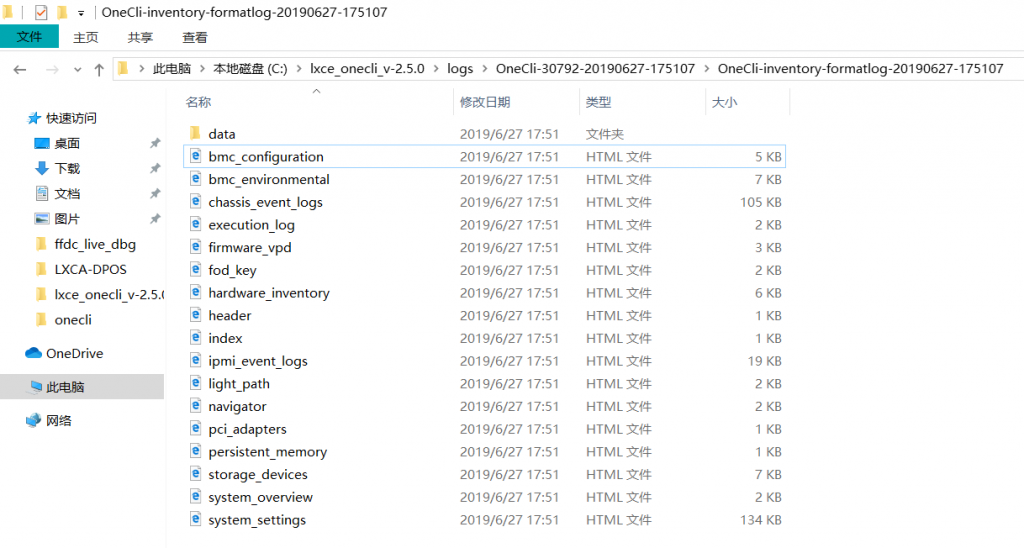
Task: Click the Desktop (桌面) icon in sidebar
Action: [42, 143]
